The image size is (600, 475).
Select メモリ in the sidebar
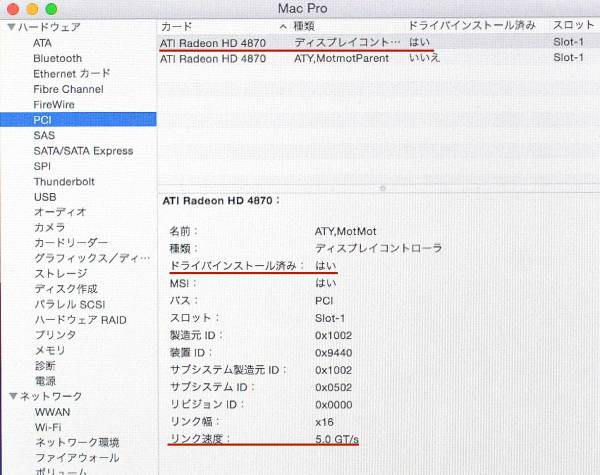coord(50,350)
